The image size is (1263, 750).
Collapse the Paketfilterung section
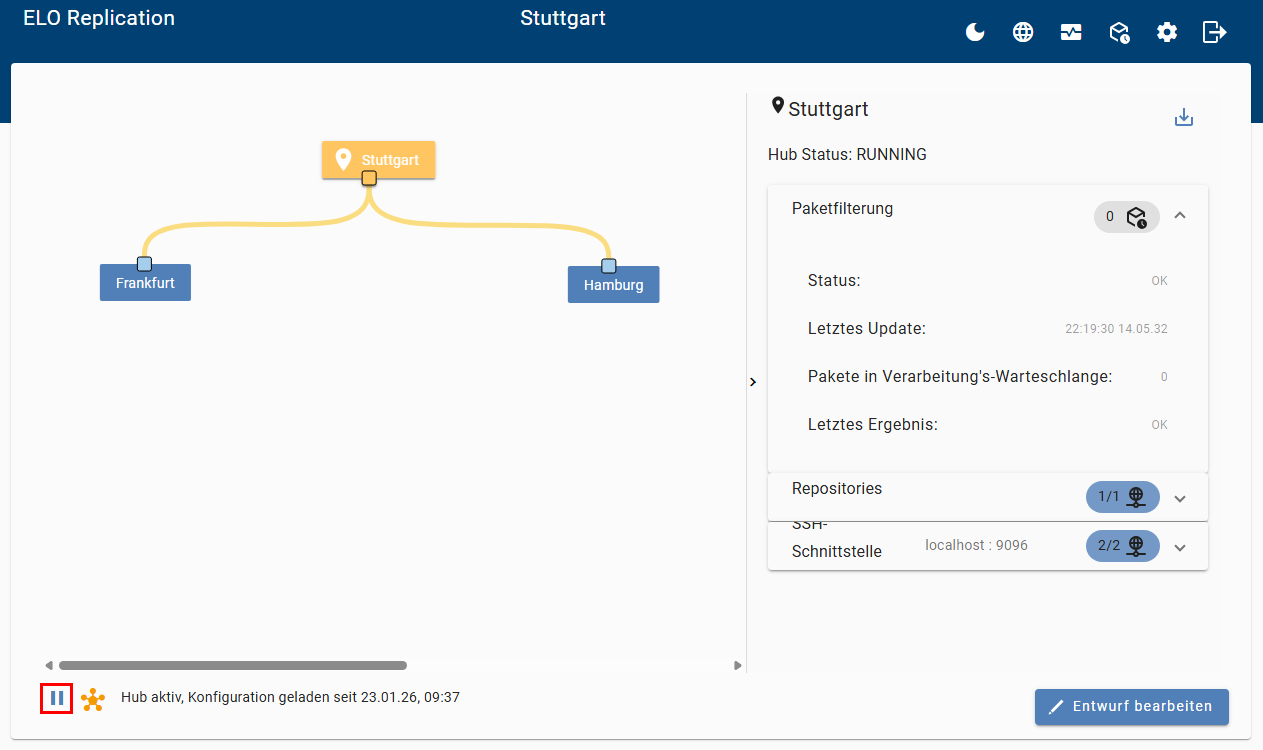click(x=1180, y=215)
